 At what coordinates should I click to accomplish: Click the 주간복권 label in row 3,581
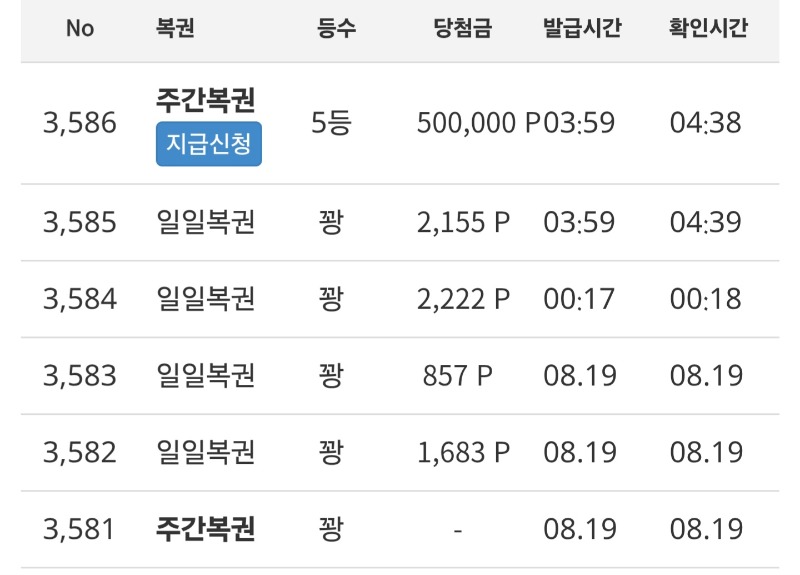point(205,529)
